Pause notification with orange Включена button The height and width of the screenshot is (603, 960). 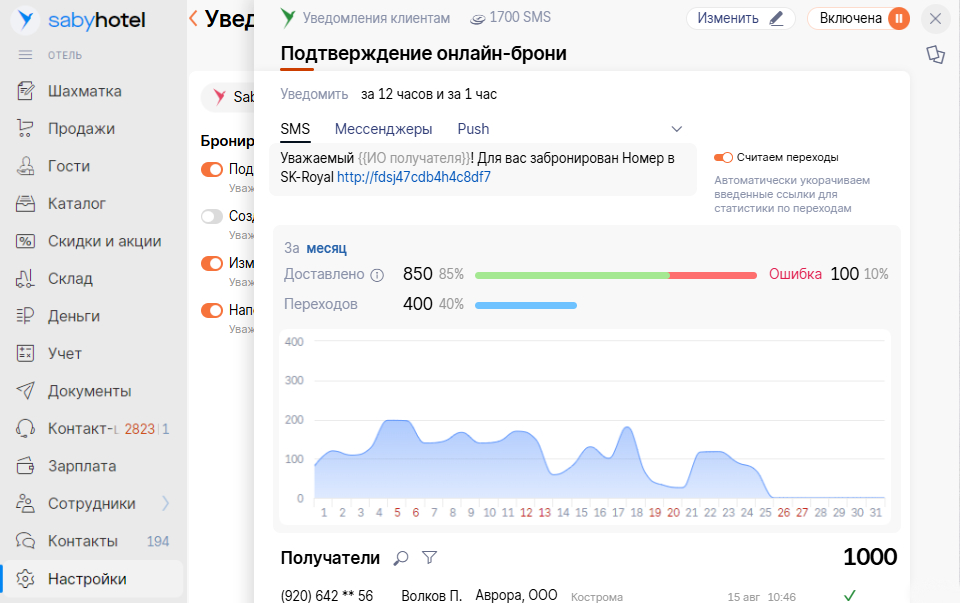[898, 18]
